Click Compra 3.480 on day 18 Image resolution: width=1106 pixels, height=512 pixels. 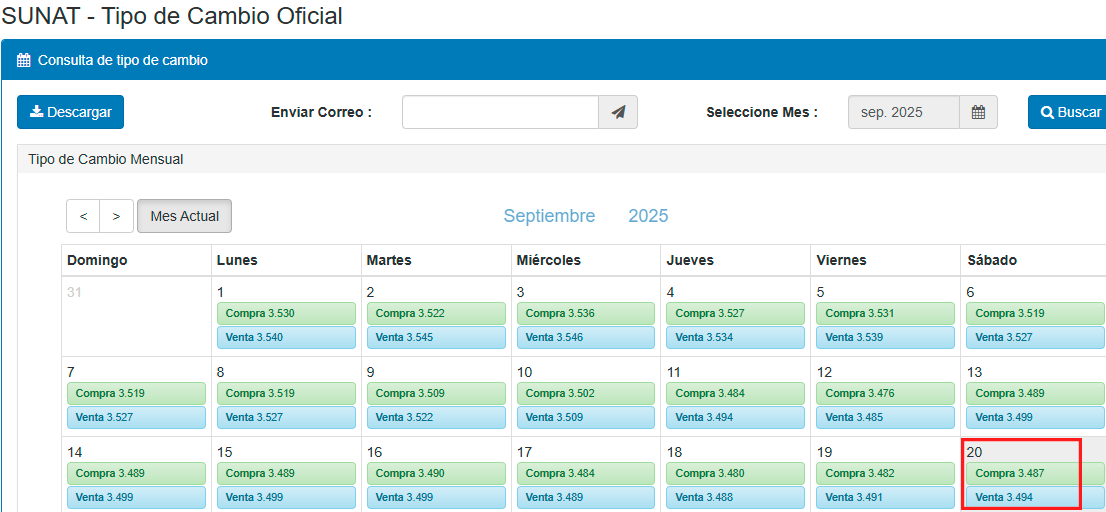pyautogui.click(x=736, y=474)
